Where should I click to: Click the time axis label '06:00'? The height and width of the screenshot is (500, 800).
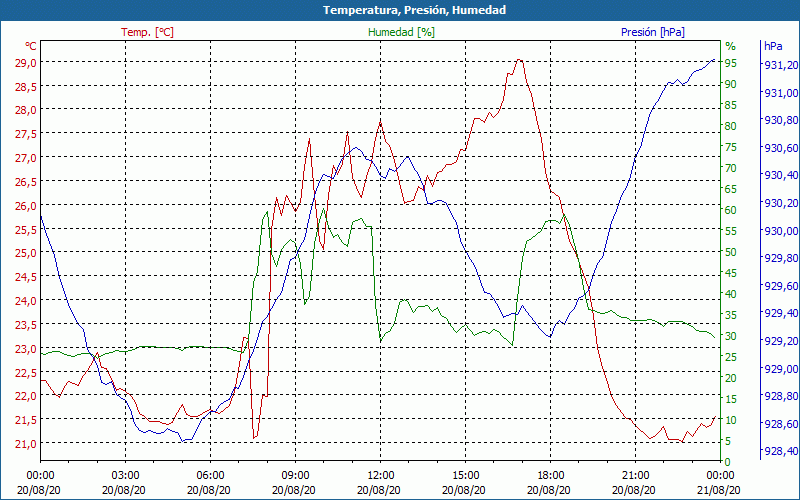click(x=210, y=477)
